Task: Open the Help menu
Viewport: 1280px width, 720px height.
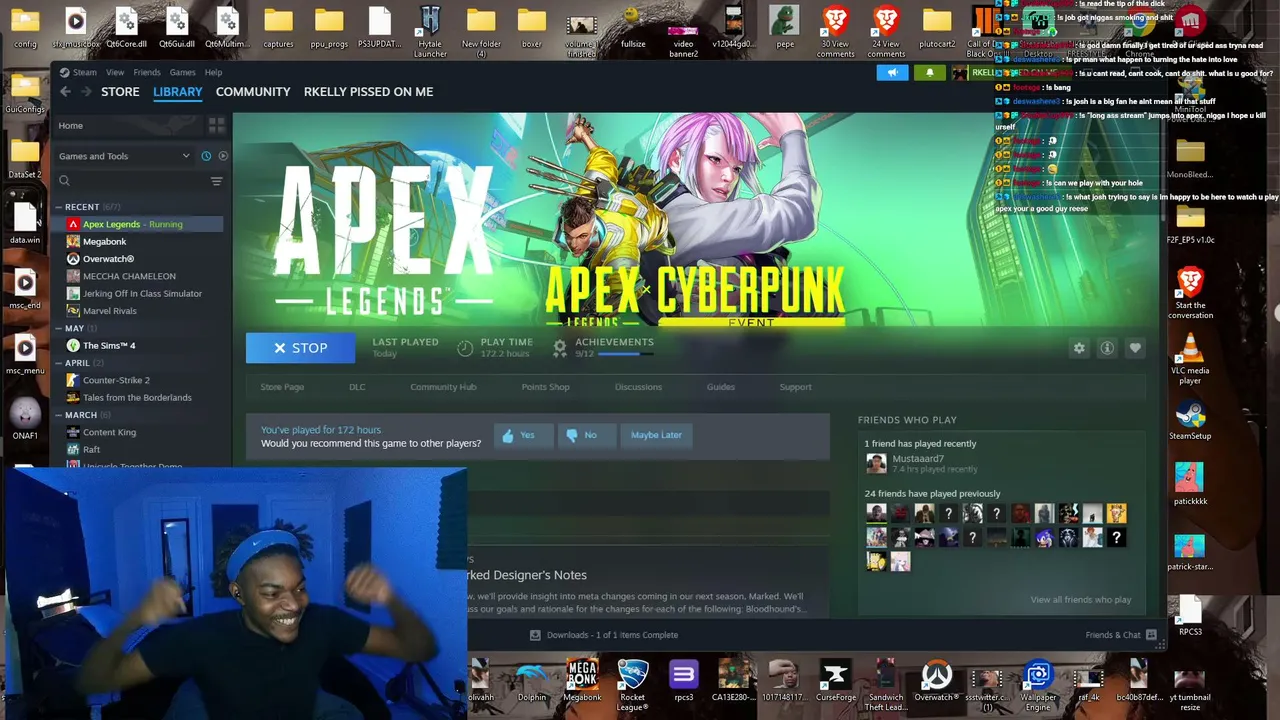Action: coord(213,72)
